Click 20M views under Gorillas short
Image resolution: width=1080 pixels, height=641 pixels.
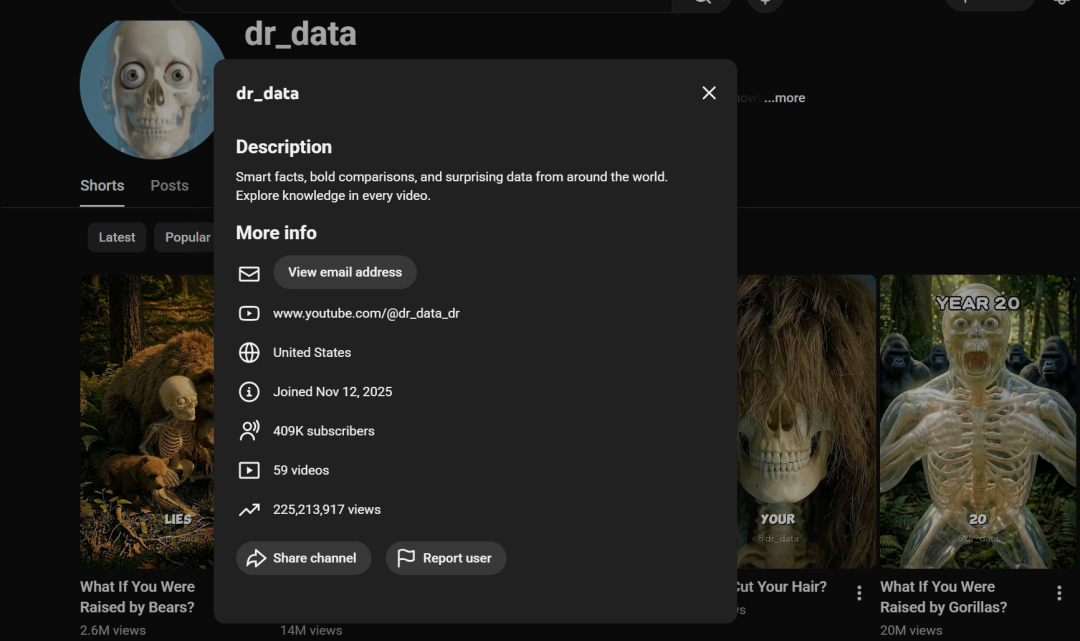click(x=911, y=630)
